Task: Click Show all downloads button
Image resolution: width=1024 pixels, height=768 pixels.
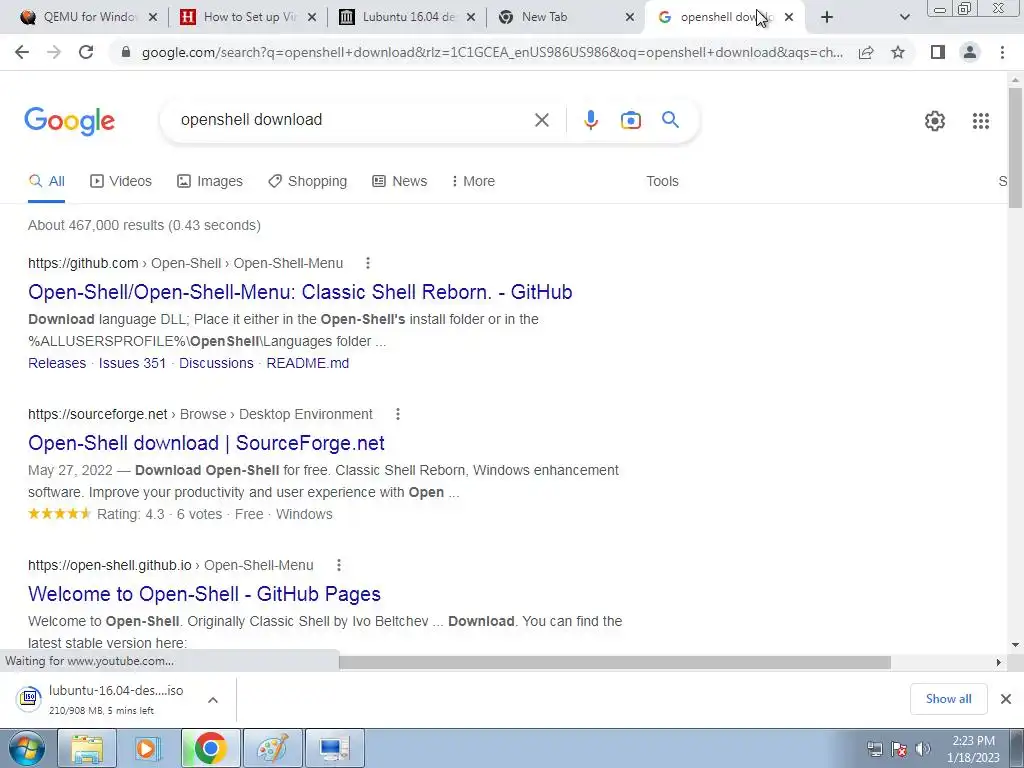Action: pos(948,699)
